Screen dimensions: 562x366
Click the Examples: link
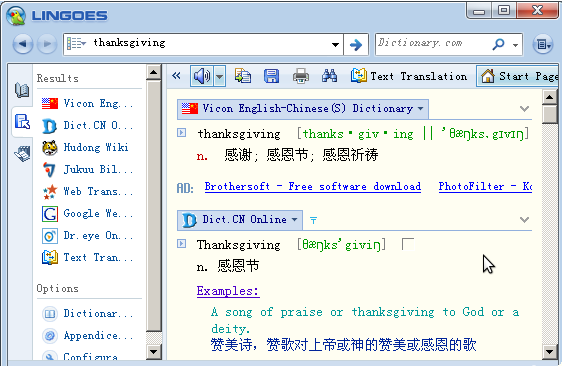tap(228, 291)
